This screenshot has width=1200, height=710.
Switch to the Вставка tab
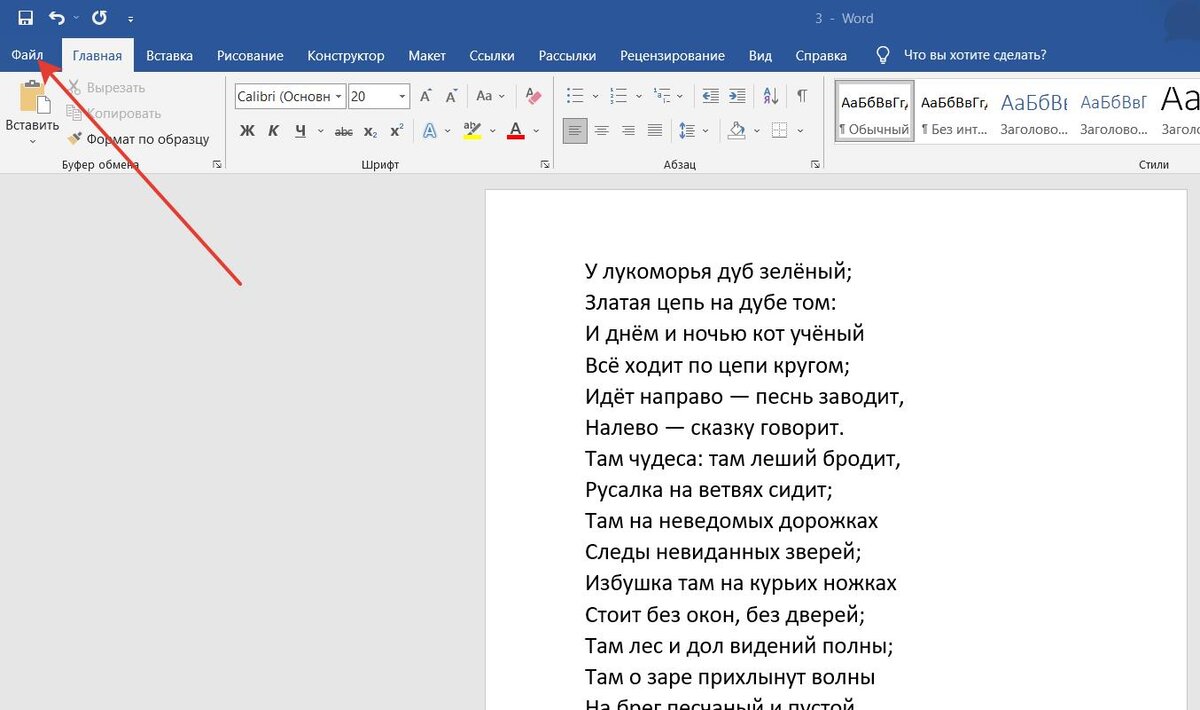[169, 56]
